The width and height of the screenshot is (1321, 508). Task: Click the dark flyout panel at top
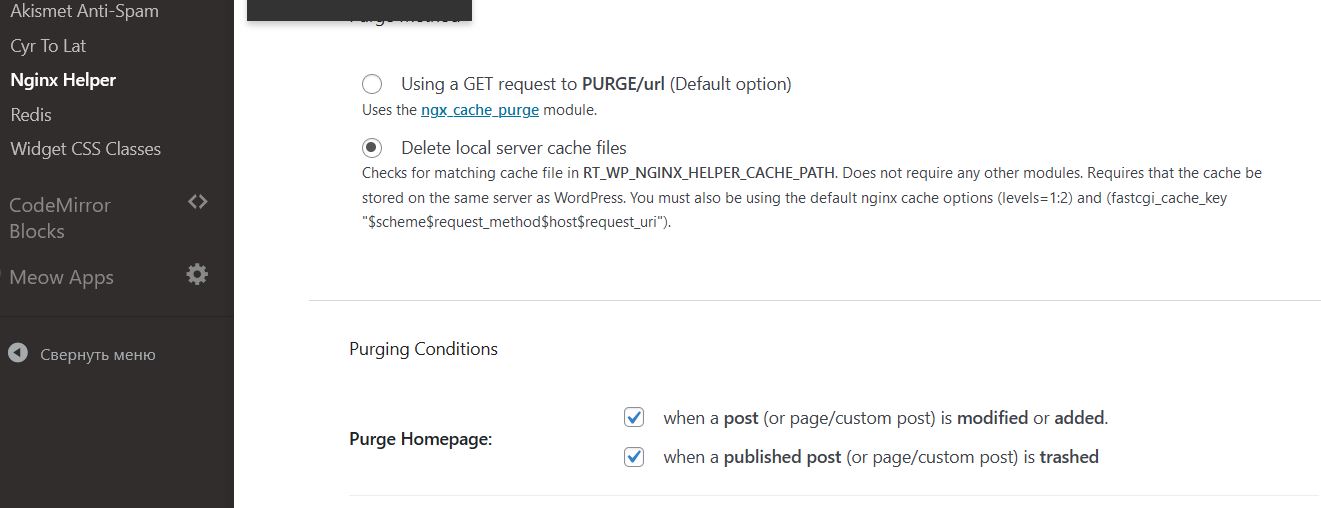[x=359, y=10]
